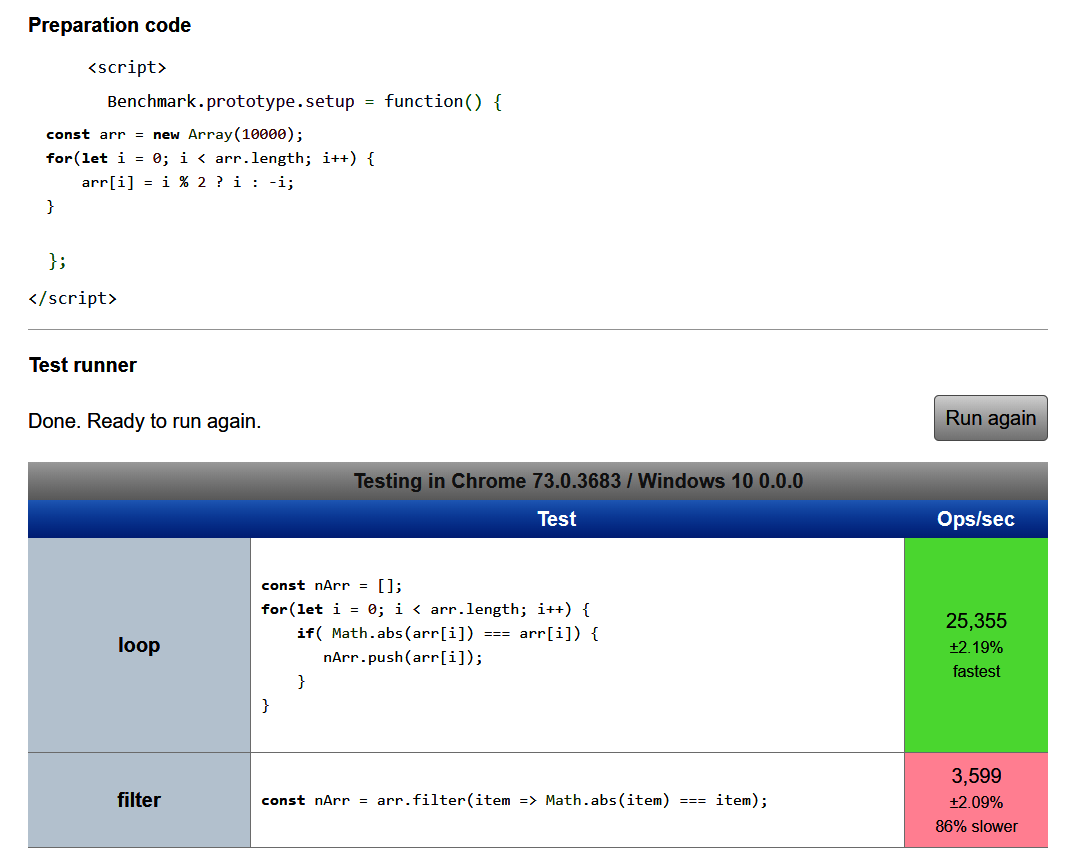The height and width of the screenshot is (848, 1075).
Task: Click the nArr.push(arr[i]) code line
Action: [402, 657]
